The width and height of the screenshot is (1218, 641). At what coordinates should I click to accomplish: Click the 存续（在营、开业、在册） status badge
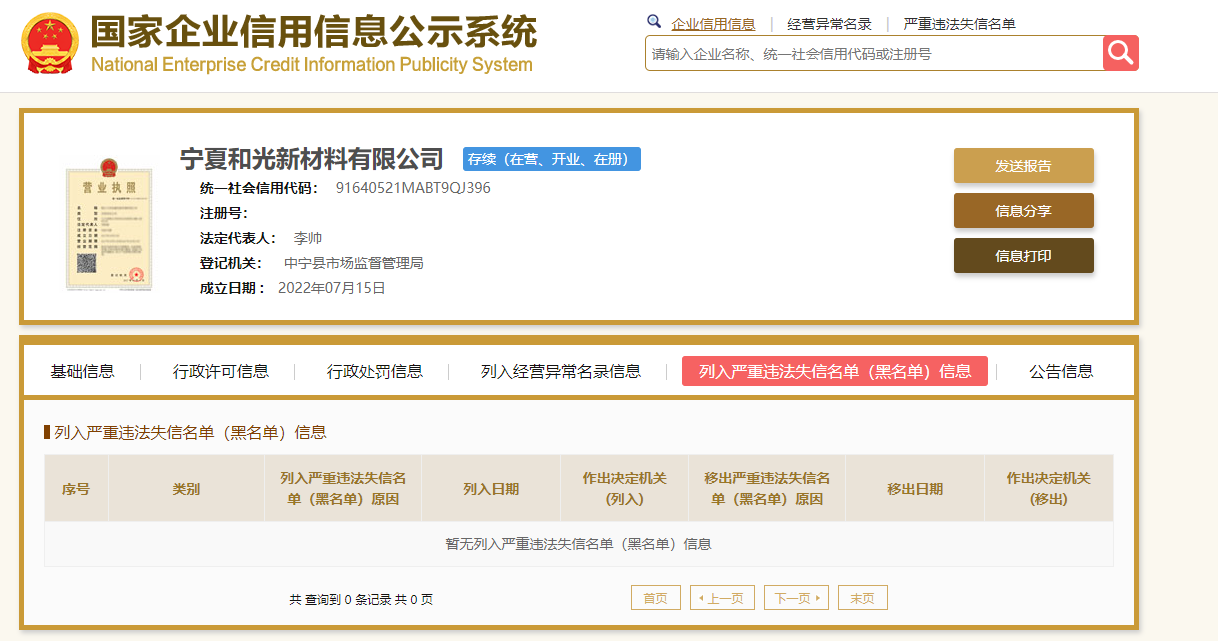pyautogui.click(x=552, y=159)
